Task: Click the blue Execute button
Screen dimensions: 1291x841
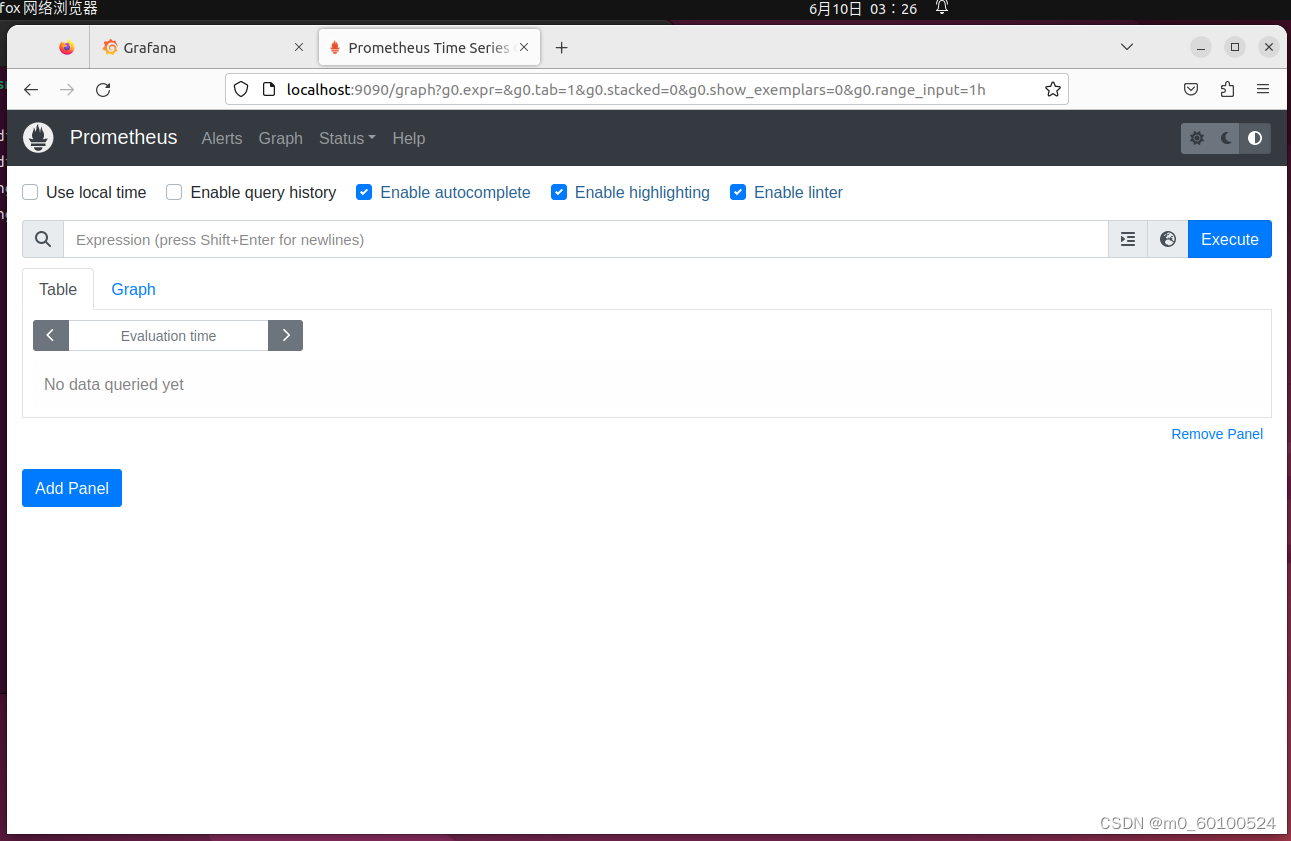Action: tap(1229, 239)
